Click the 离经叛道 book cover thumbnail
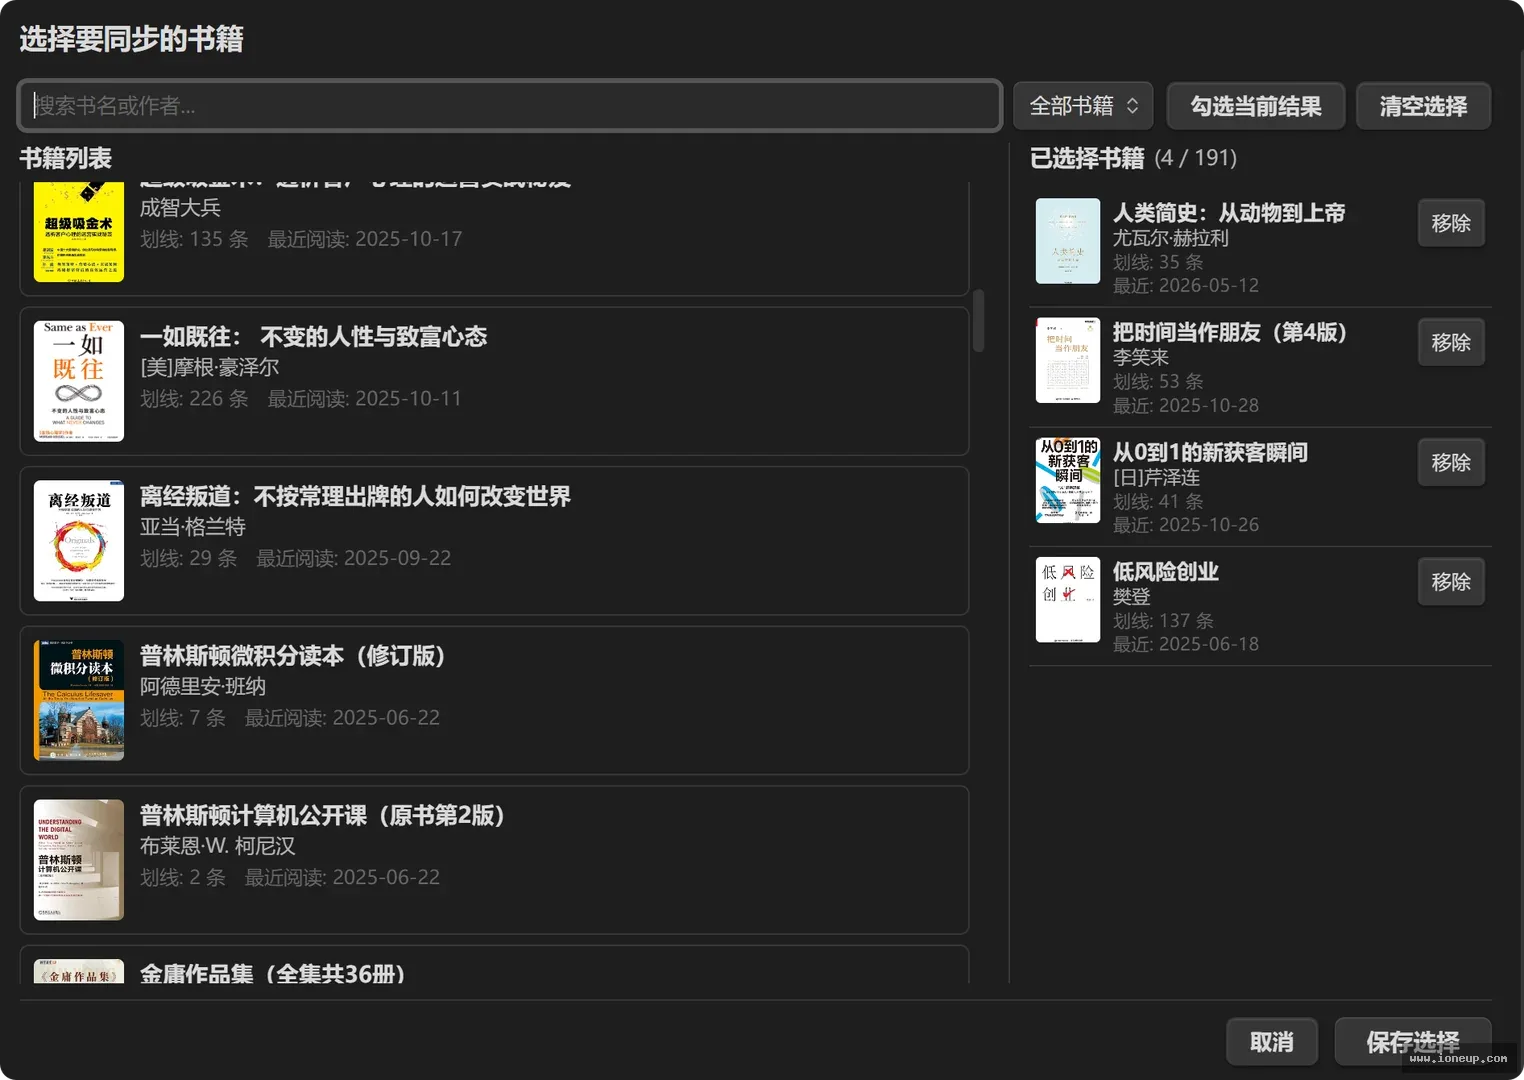1524x1080 pixels. (79, 540)
